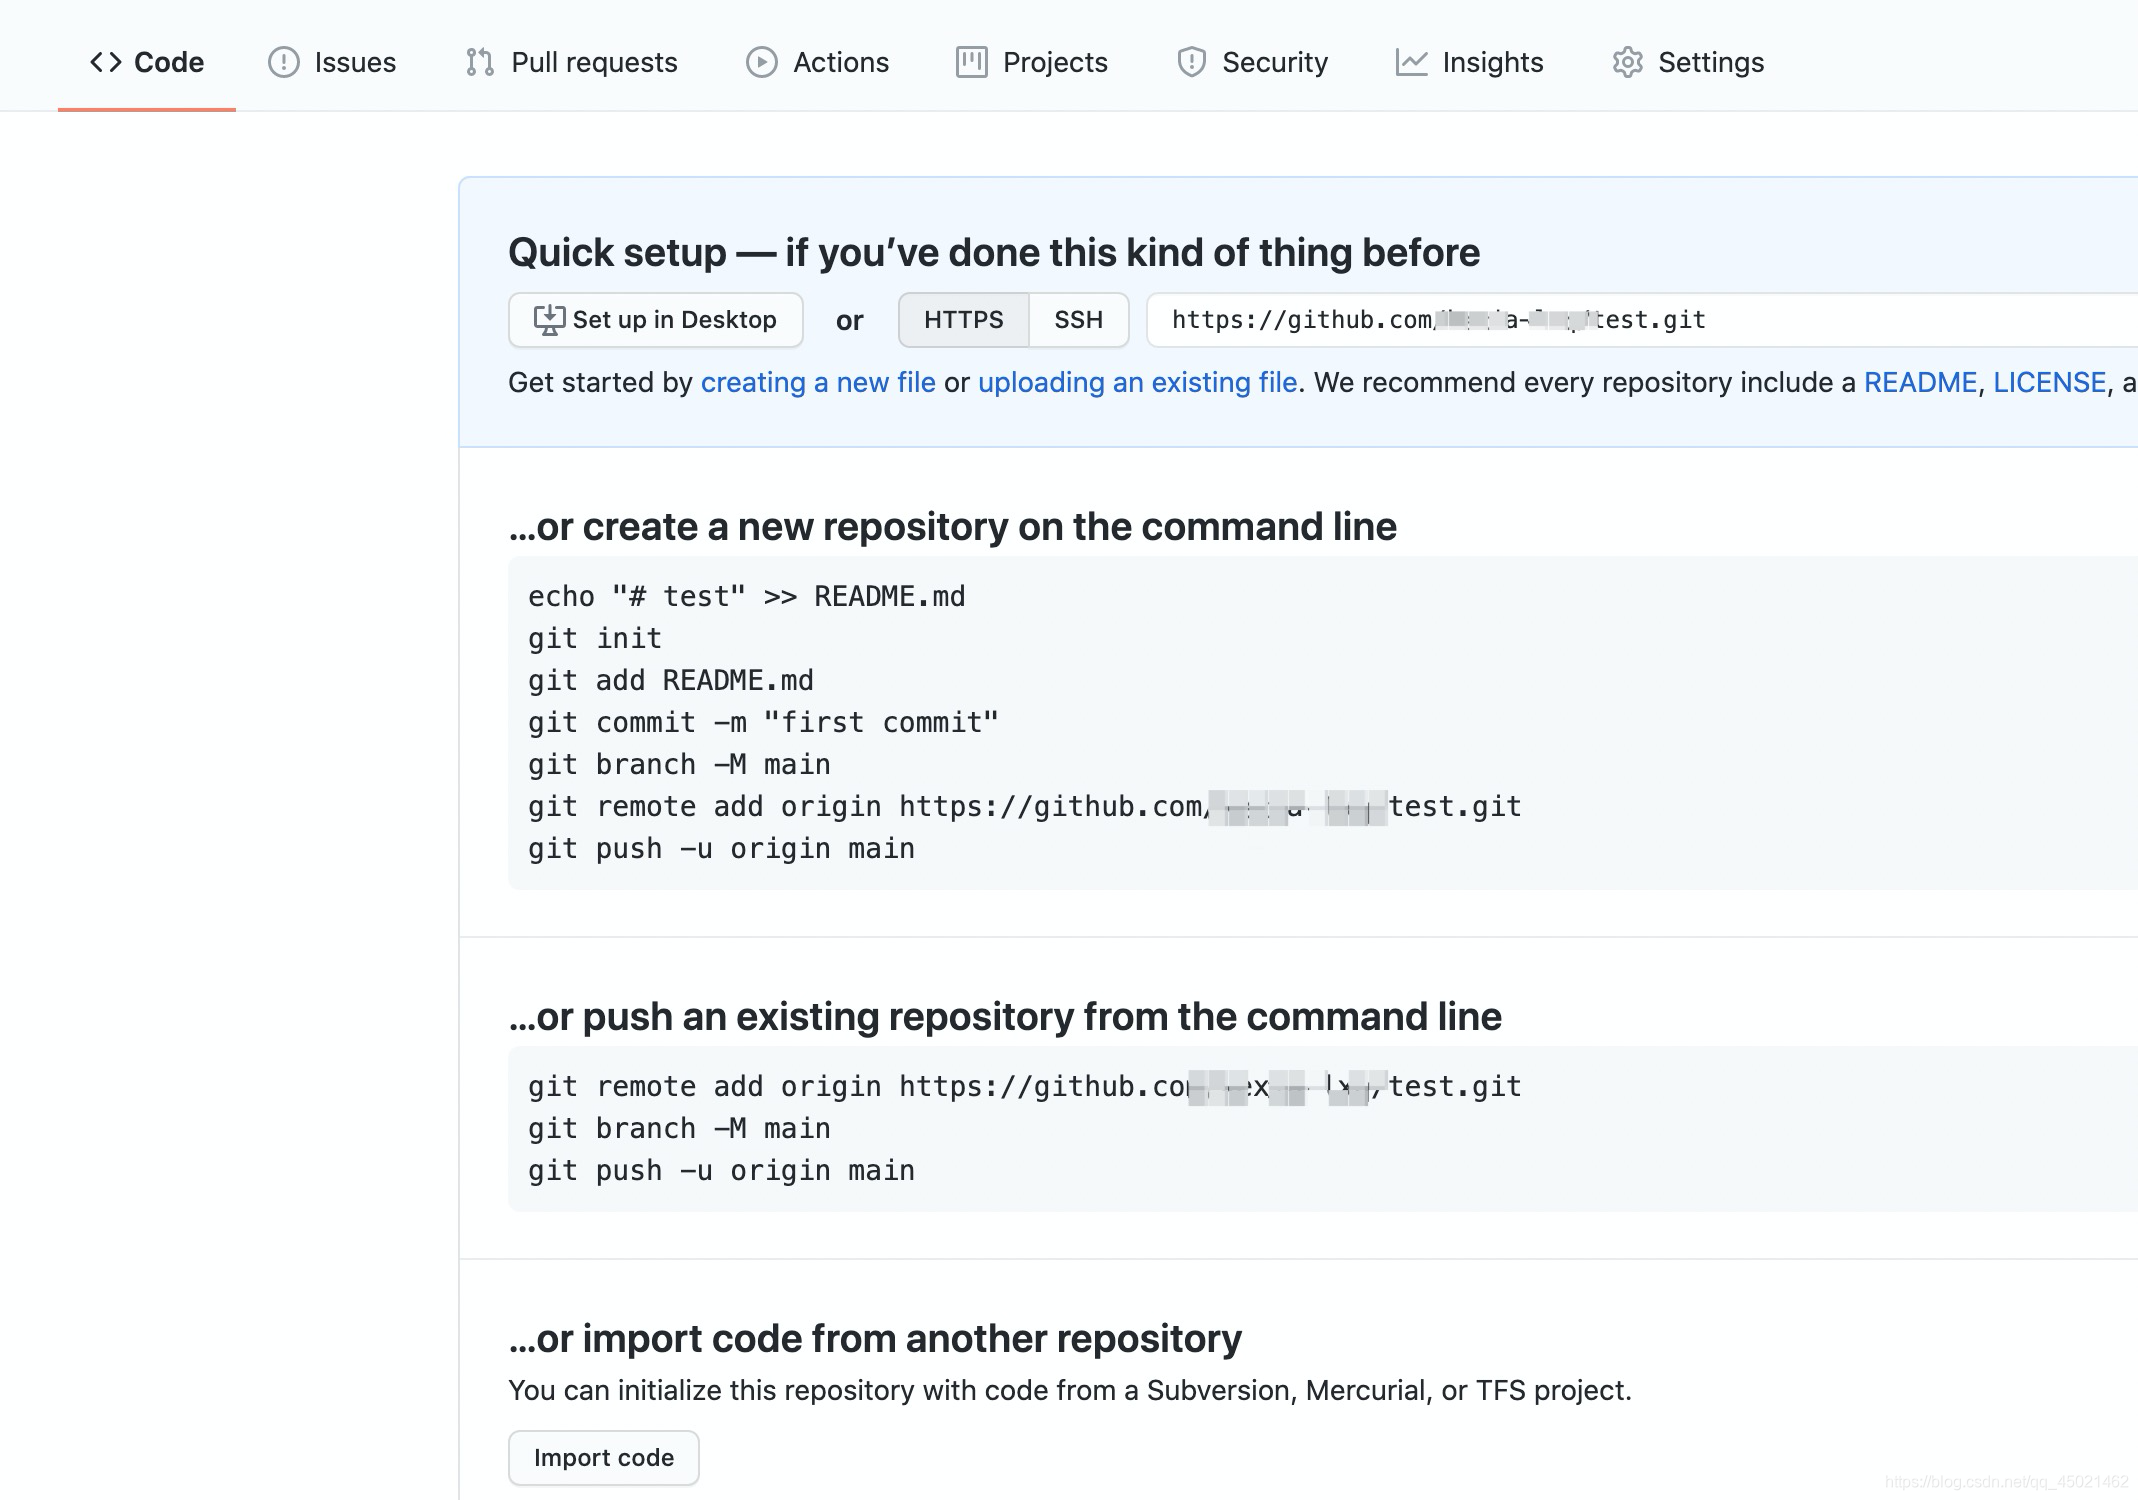The image size is (2138, 1500).
Task: Click 'git branch -M main' in push existing section
Action: (x=680, y=1129)
